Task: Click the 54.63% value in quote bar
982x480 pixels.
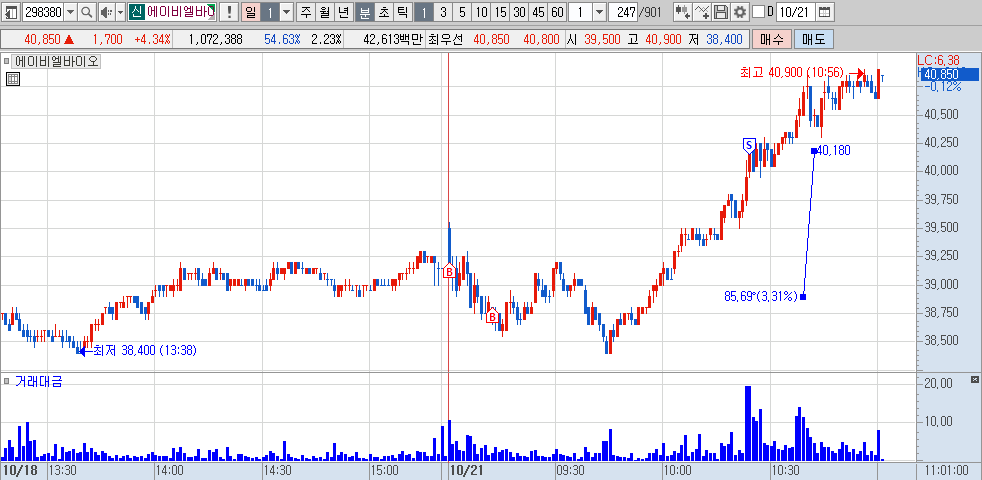Action: click(284, 39)
